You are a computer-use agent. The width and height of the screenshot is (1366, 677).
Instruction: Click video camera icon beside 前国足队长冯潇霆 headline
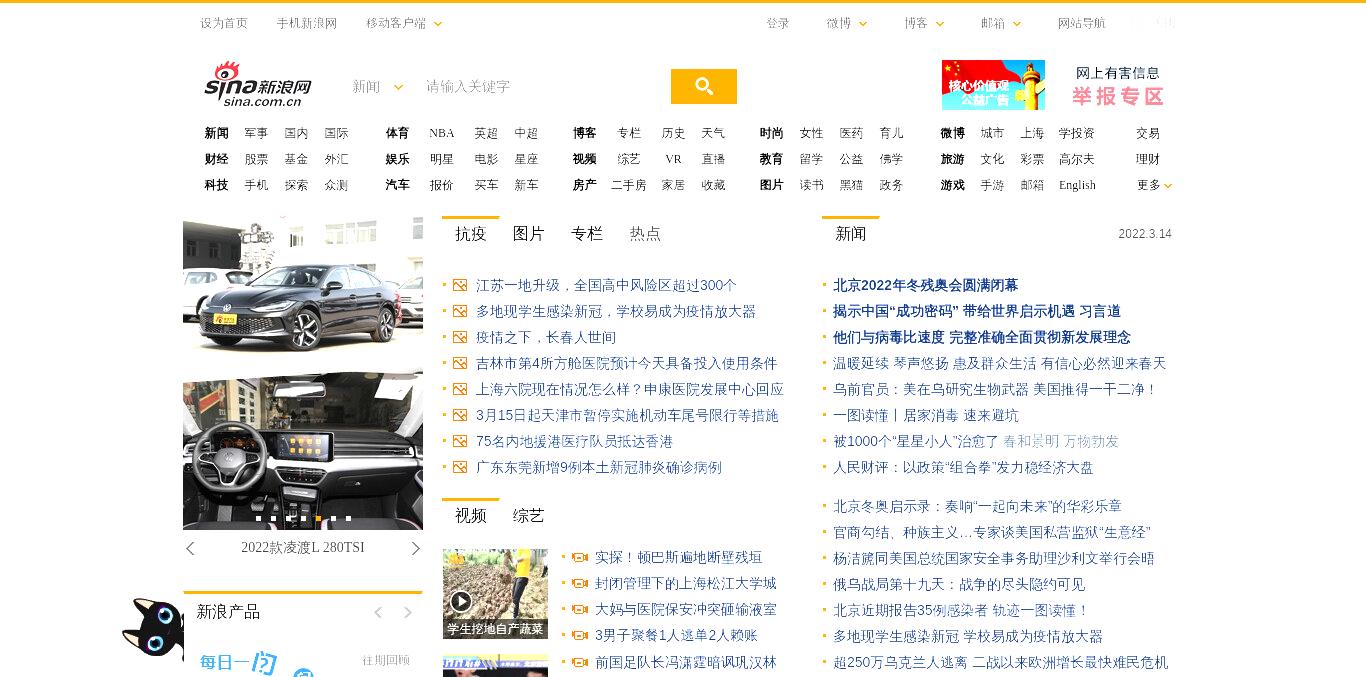tap(579, 662)
